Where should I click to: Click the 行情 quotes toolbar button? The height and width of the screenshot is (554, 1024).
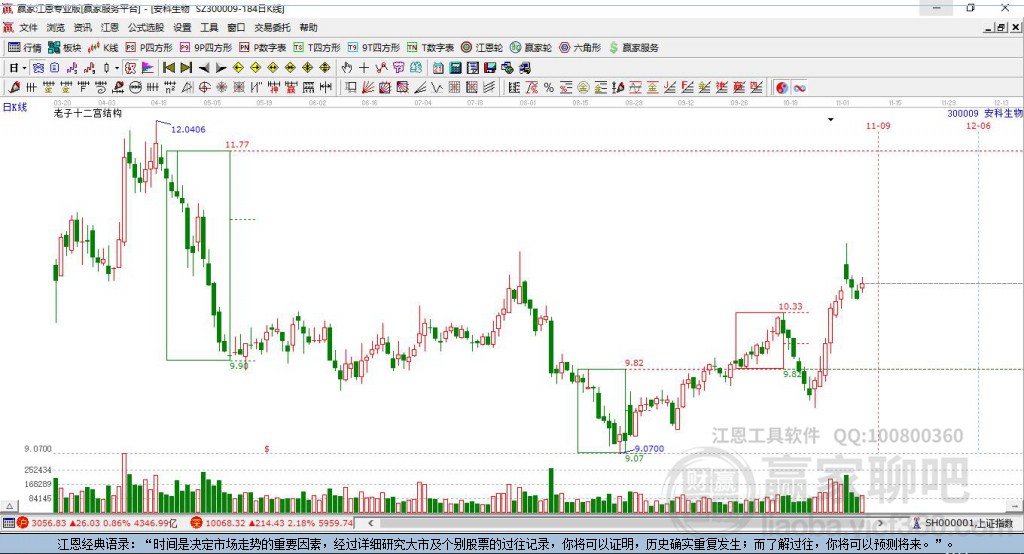tap(25, 48)
